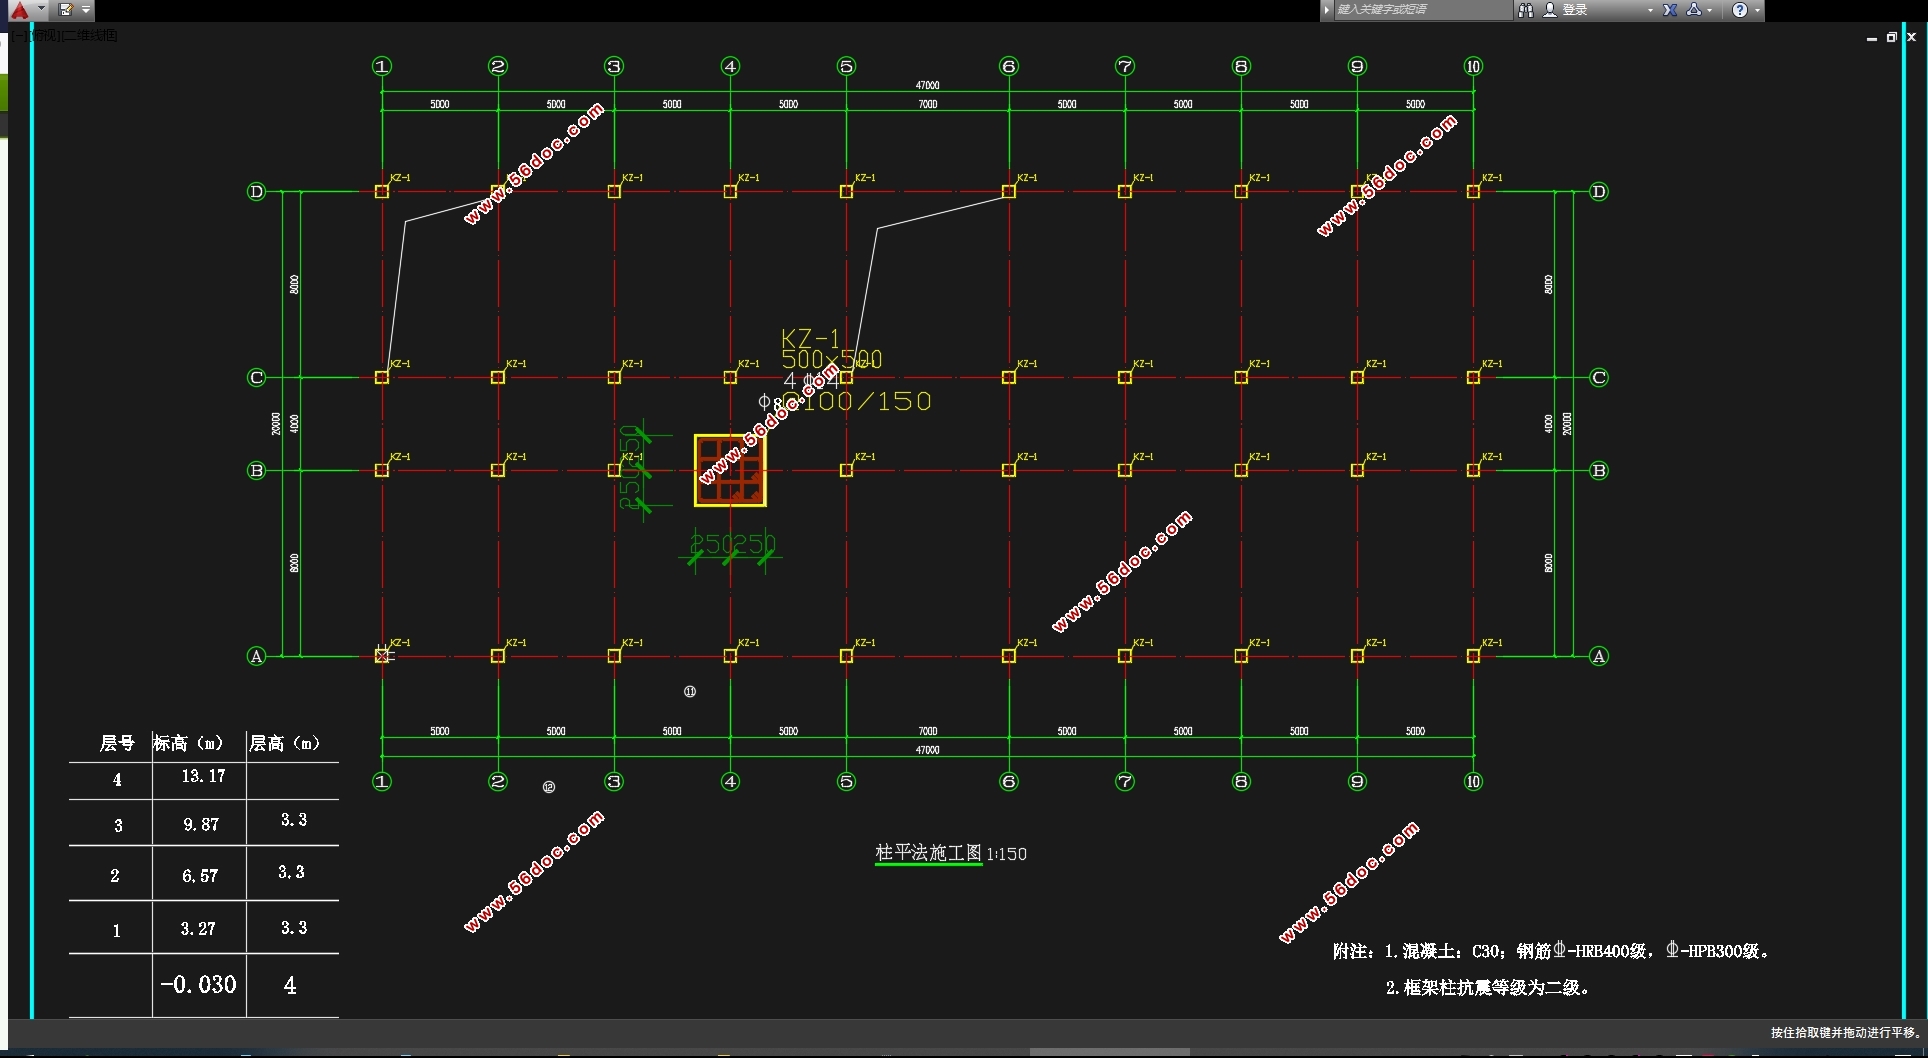The width and height of the screenshot is (1928, 1058).
Task: Click the Autodesk A360 triangle icon
Action: 1693,10
